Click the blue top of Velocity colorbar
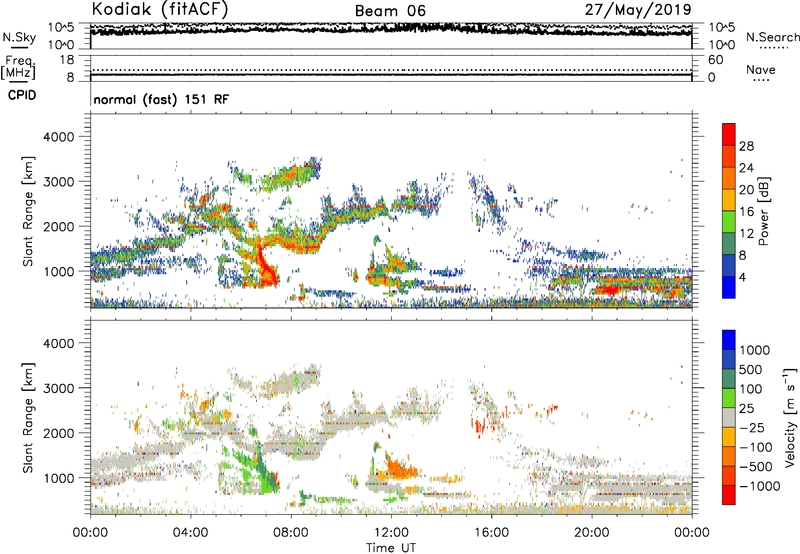The width and height of the screenshot is (800, 554). coord(729,340)
